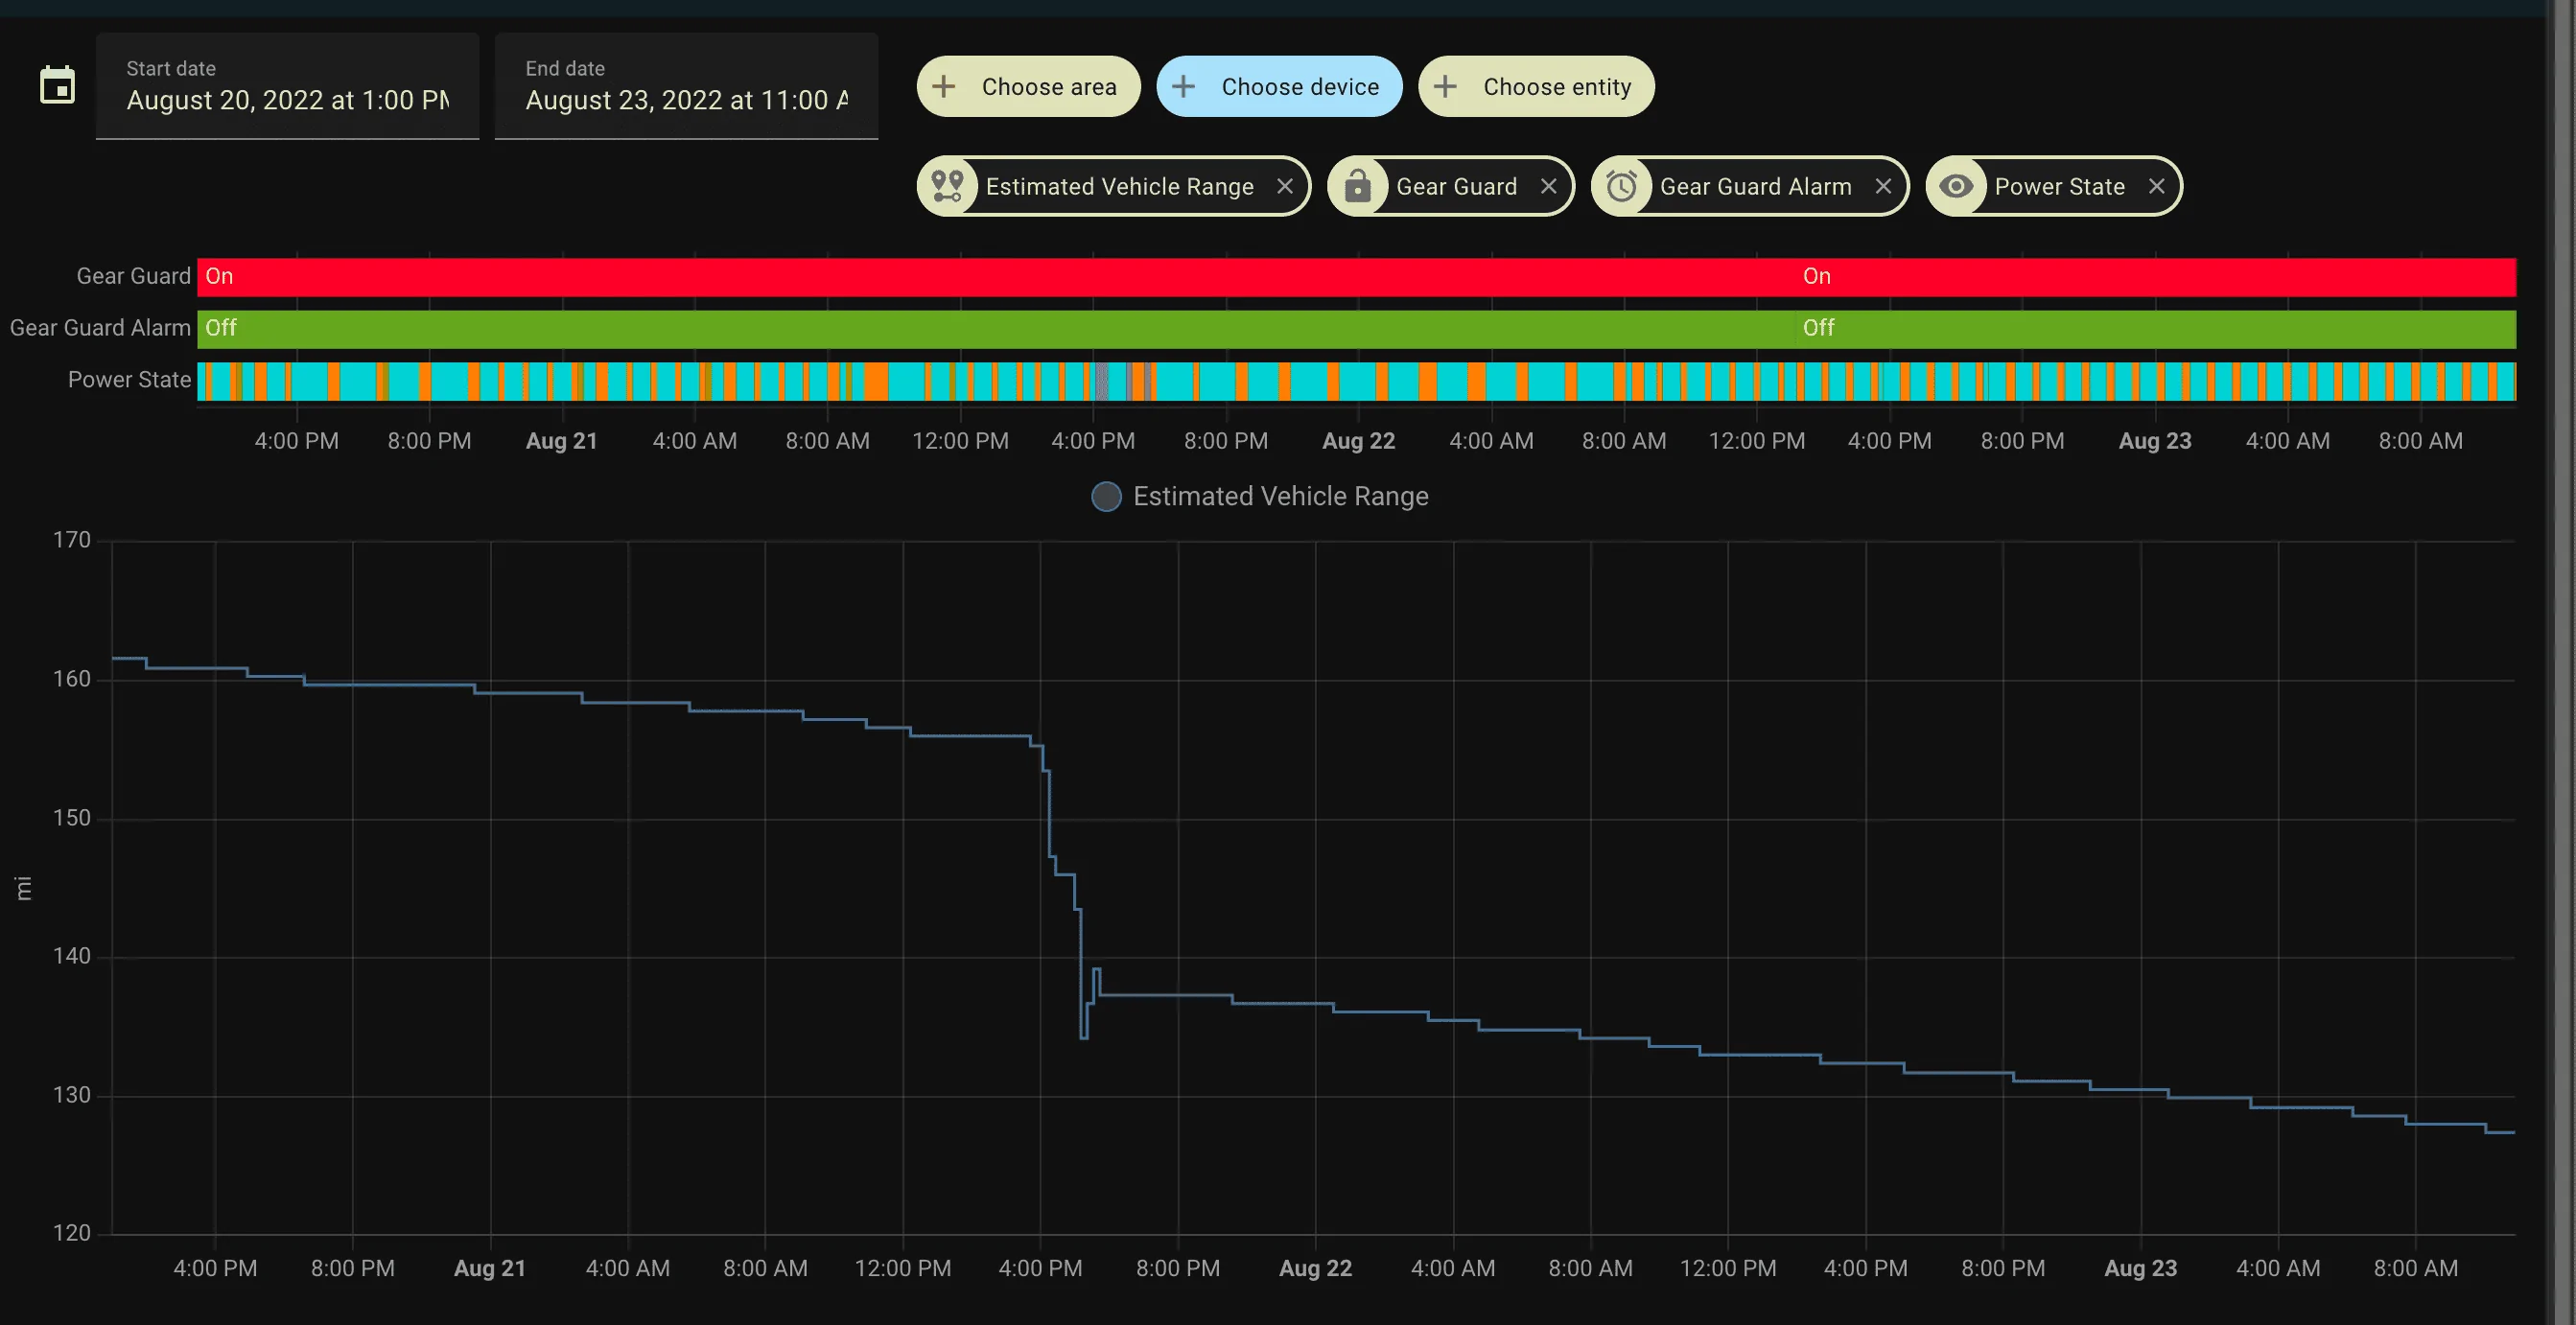
Task: Open the Choose area picker
Action: click(1029, 86)
